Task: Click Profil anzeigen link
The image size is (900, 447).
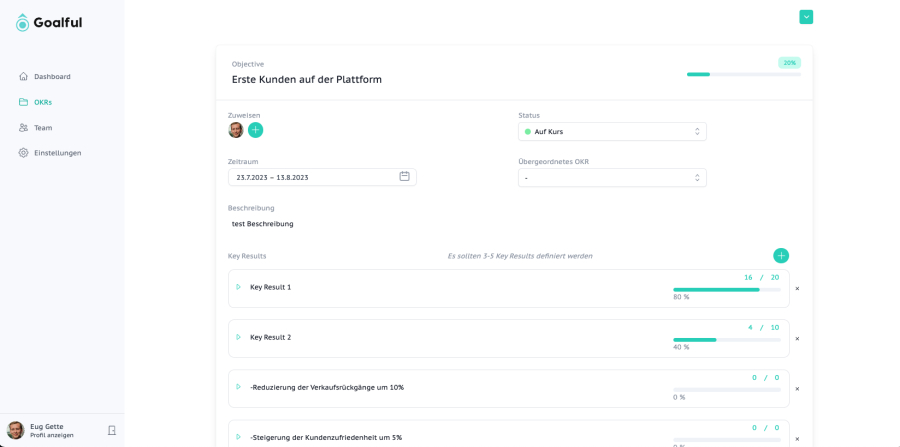Action: 52,435
